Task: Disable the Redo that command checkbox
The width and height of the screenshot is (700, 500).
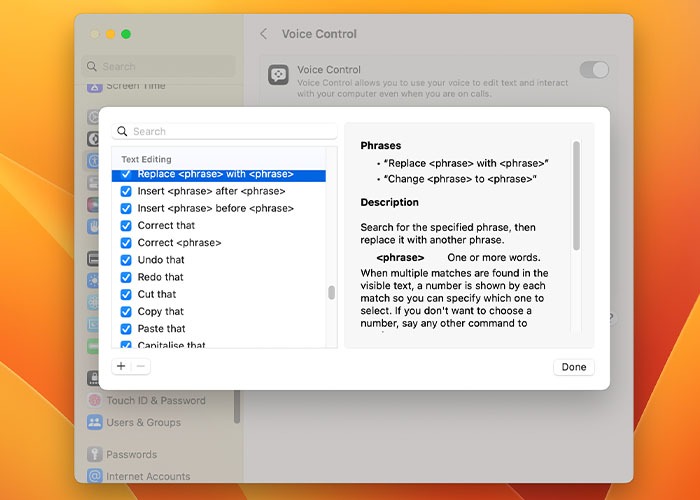Action: pos(126,277)
